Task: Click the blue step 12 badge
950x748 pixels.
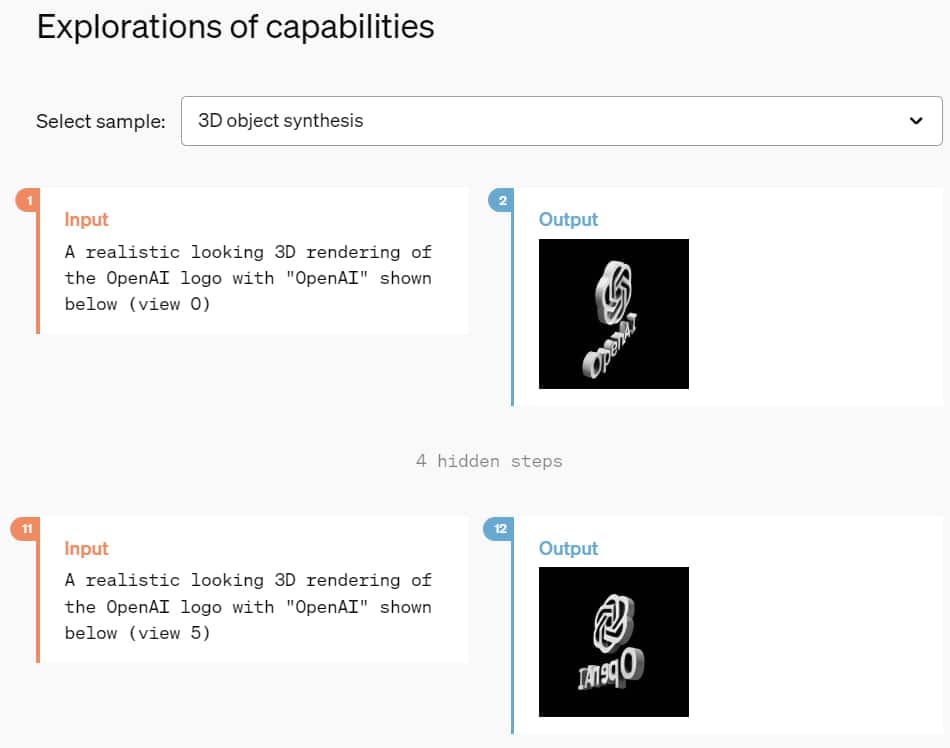Action: [499, 529]
